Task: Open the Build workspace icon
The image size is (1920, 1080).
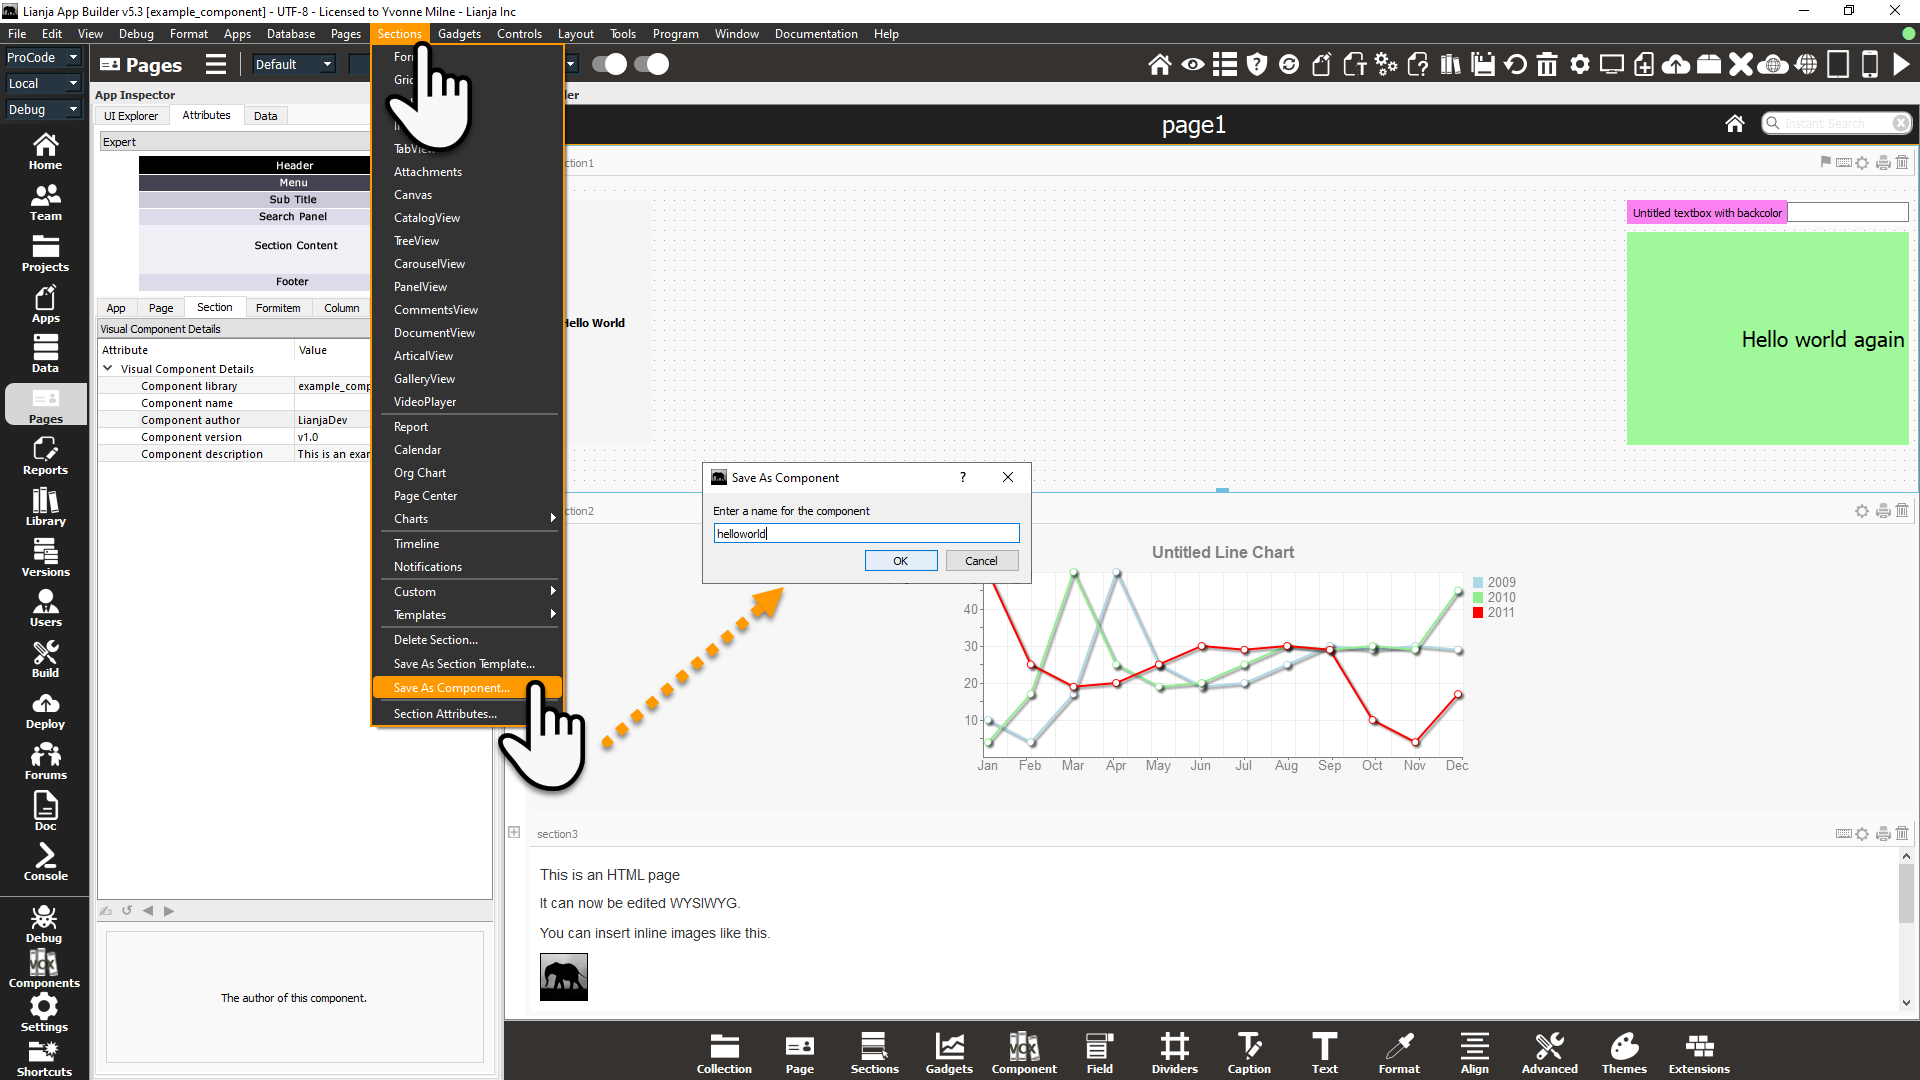Action: [45, 659]
